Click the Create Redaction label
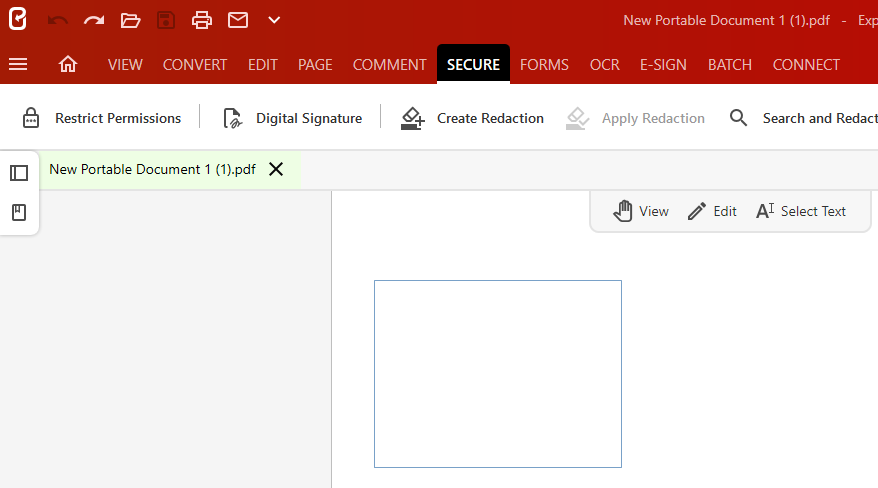Image resolution: width=878 pixels, height=488 pixels. tap(491, 119)
